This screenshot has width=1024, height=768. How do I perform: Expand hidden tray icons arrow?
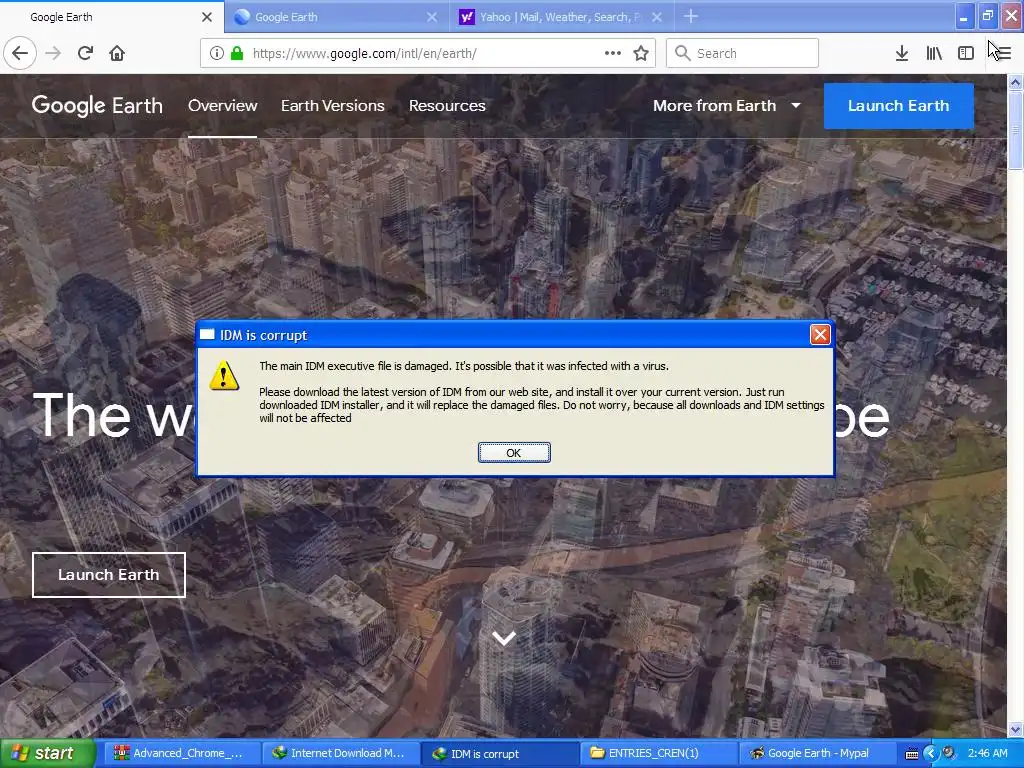tap(931, 754)
